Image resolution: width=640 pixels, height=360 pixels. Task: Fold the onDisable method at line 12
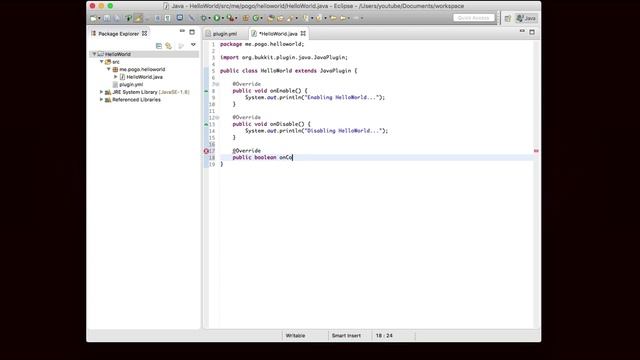(x=217, y=118)
